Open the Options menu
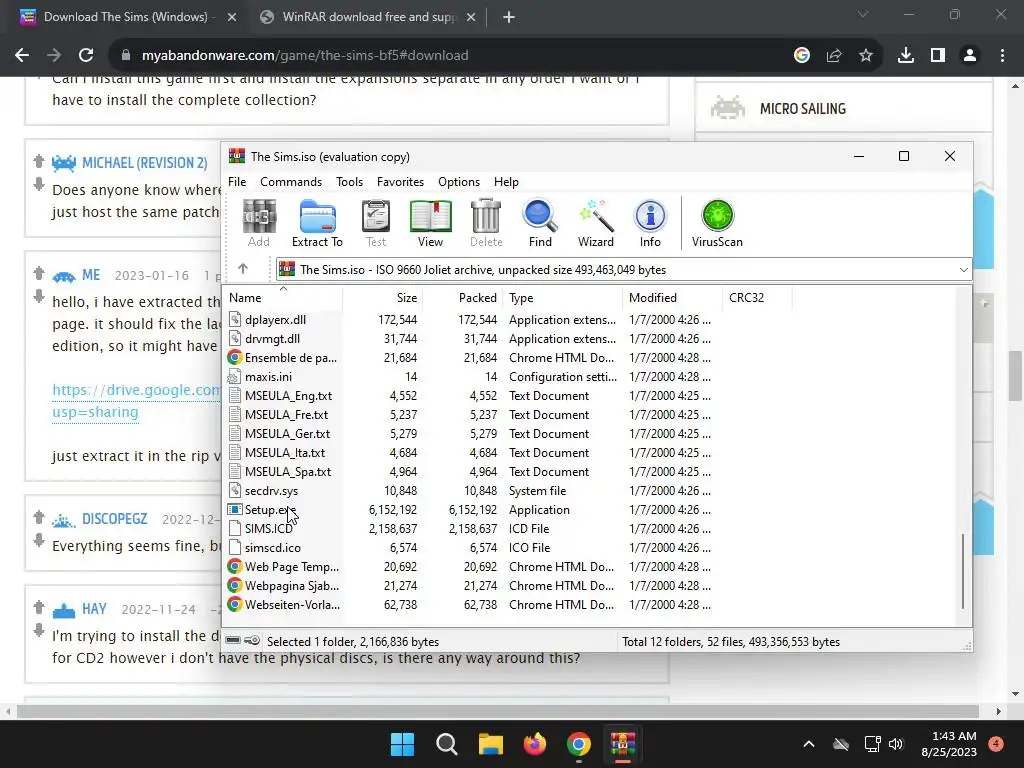This screenshot has height=768, width=1024. (x=459, y=182)
